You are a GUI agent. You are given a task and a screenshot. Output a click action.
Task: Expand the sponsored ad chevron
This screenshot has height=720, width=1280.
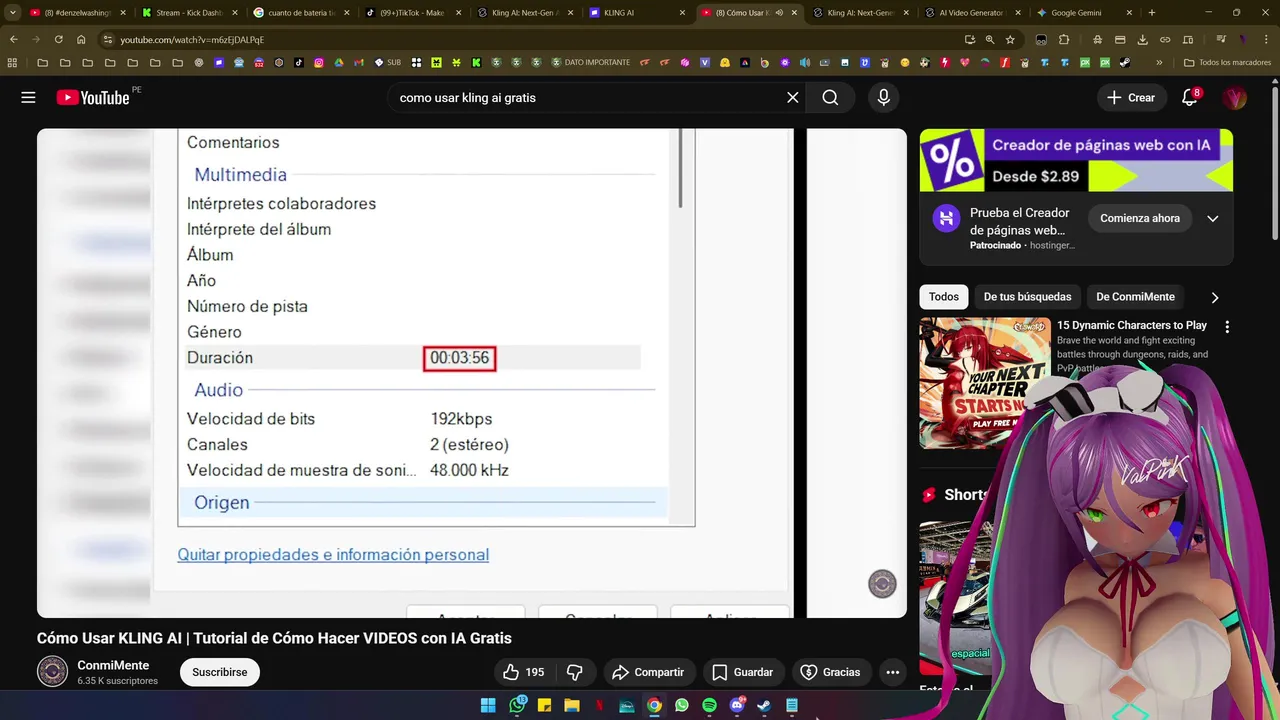(1212, 218)
